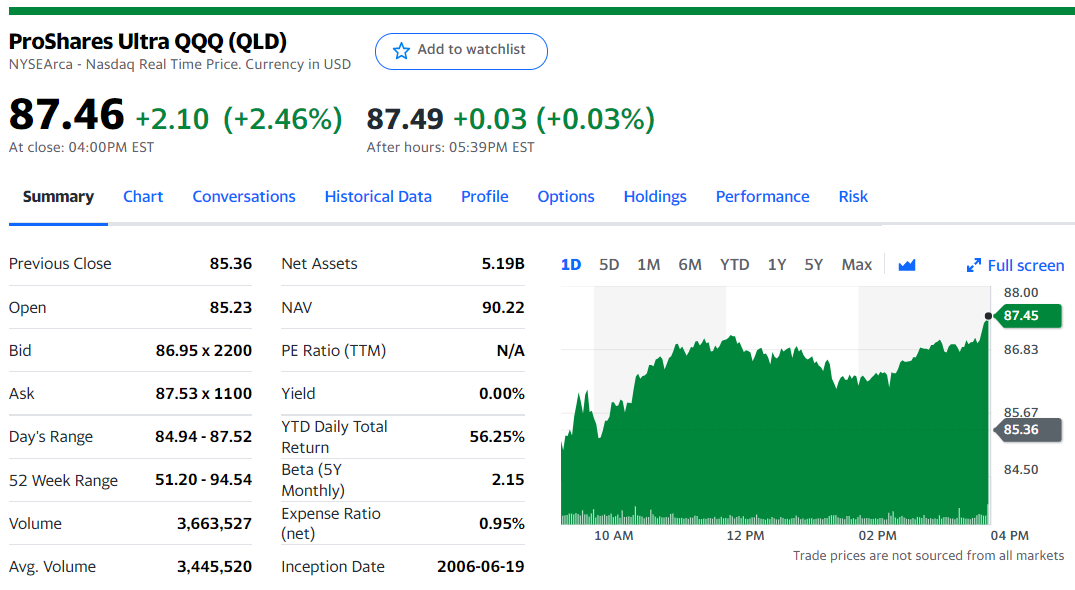The image size is (1075, 590).
Task: Click the 52 Week Range value 51.20 - 94.54
Action: point(204,480)
